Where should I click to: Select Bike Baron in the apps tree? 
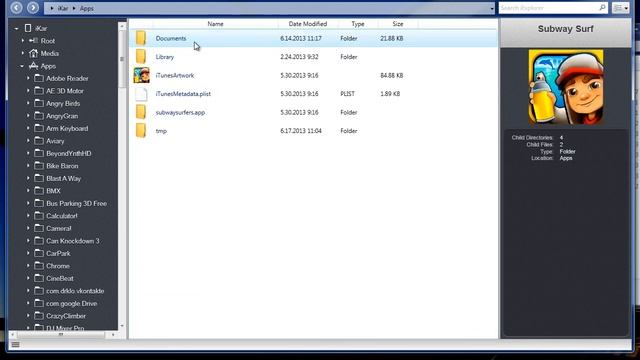coord(62,166)
